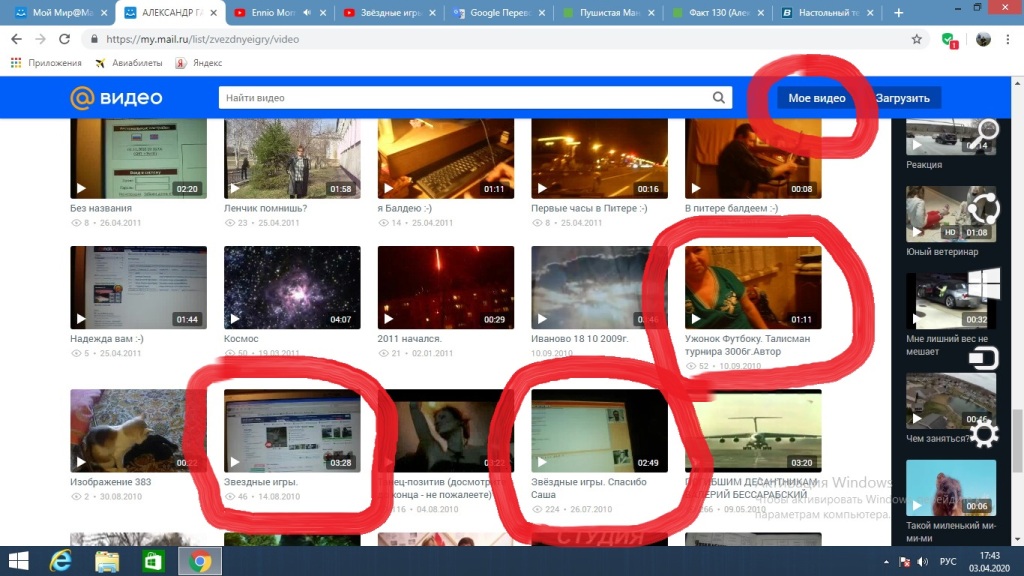
Task: Switch to the Настольный те tab
Action: [828, 12]
